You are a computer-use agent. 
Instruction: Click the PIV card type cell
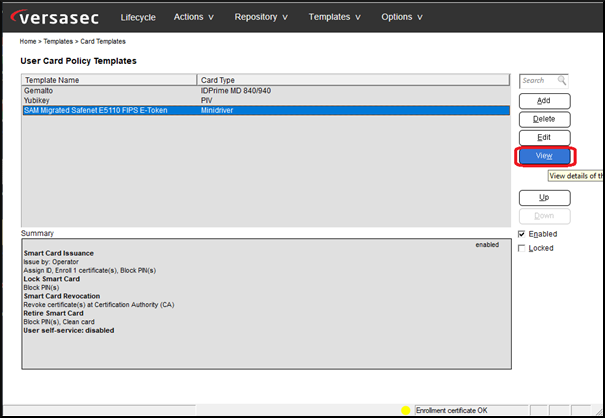[x=207, y=100]
